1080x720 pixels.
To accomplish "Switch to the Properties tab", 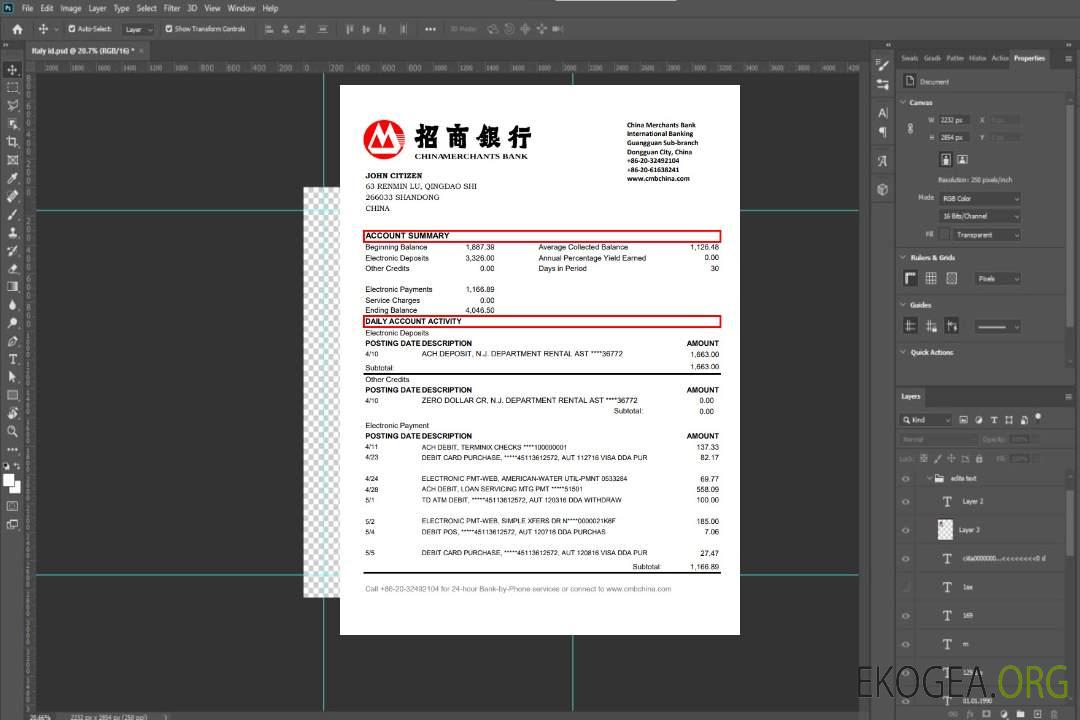I will coord(1029,59).
